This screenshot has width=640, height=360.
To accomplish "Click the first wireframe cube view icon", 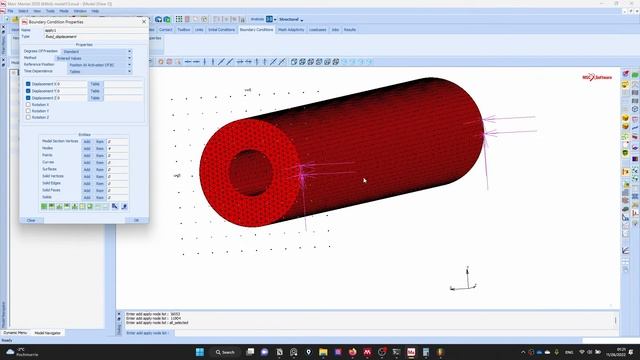I will click(x=293, y=62).
